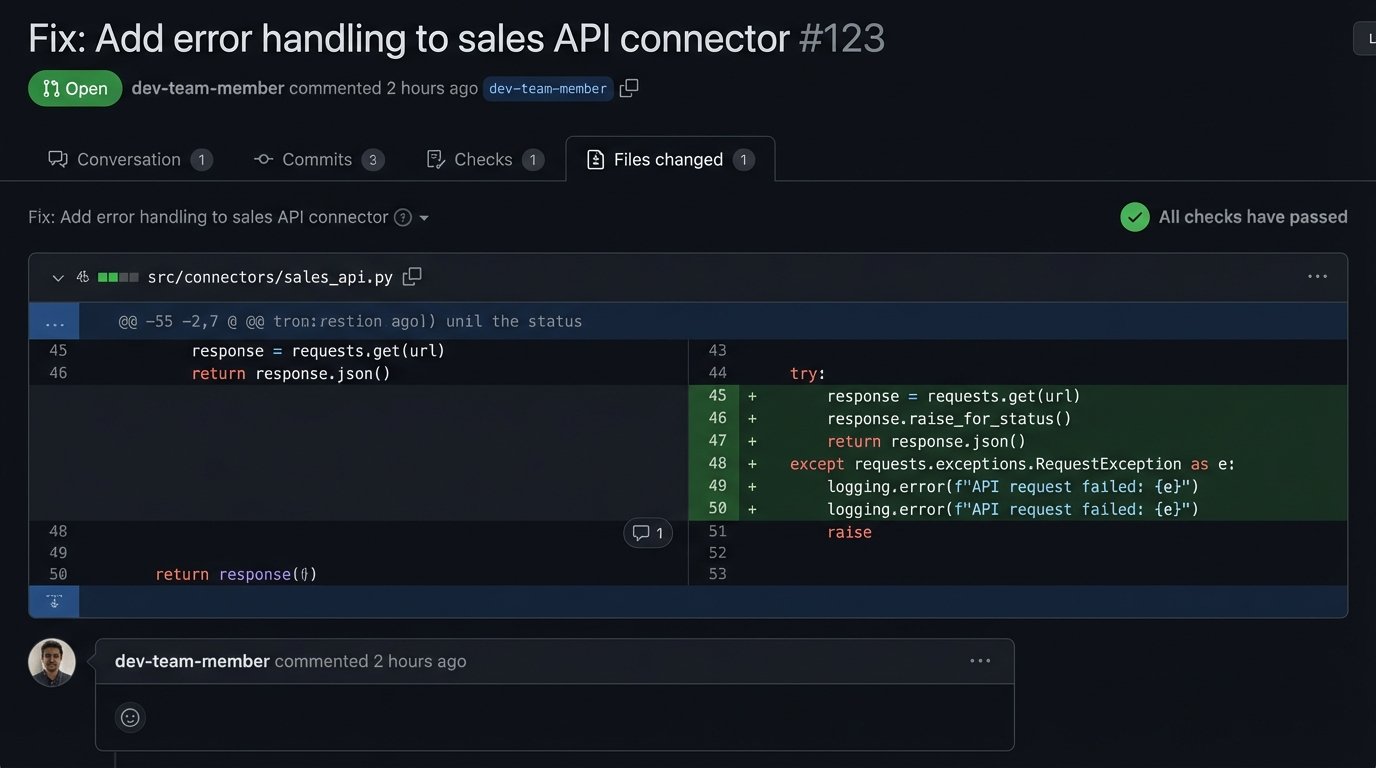
Task: Click the commenter's avatar picture
Action: pos(51,662)
